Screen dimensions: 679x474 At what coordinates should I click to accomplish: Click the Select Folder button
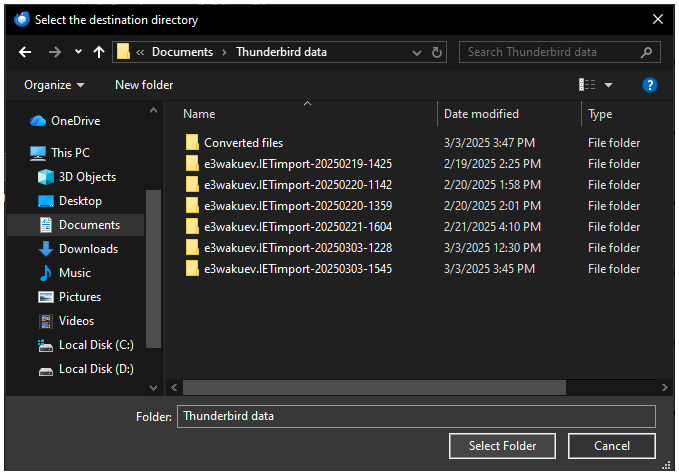(x=502, y=446)
